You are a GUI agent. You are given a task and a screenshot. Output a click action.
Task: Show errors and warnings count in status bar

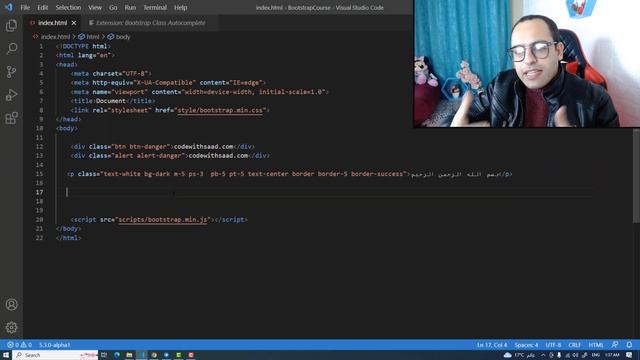19,345
